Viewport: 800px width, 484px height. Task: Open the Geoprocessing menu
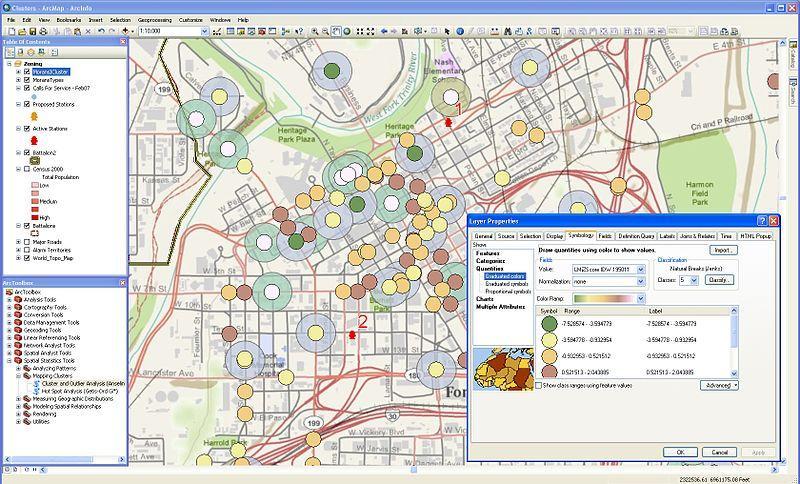point(155,20)
